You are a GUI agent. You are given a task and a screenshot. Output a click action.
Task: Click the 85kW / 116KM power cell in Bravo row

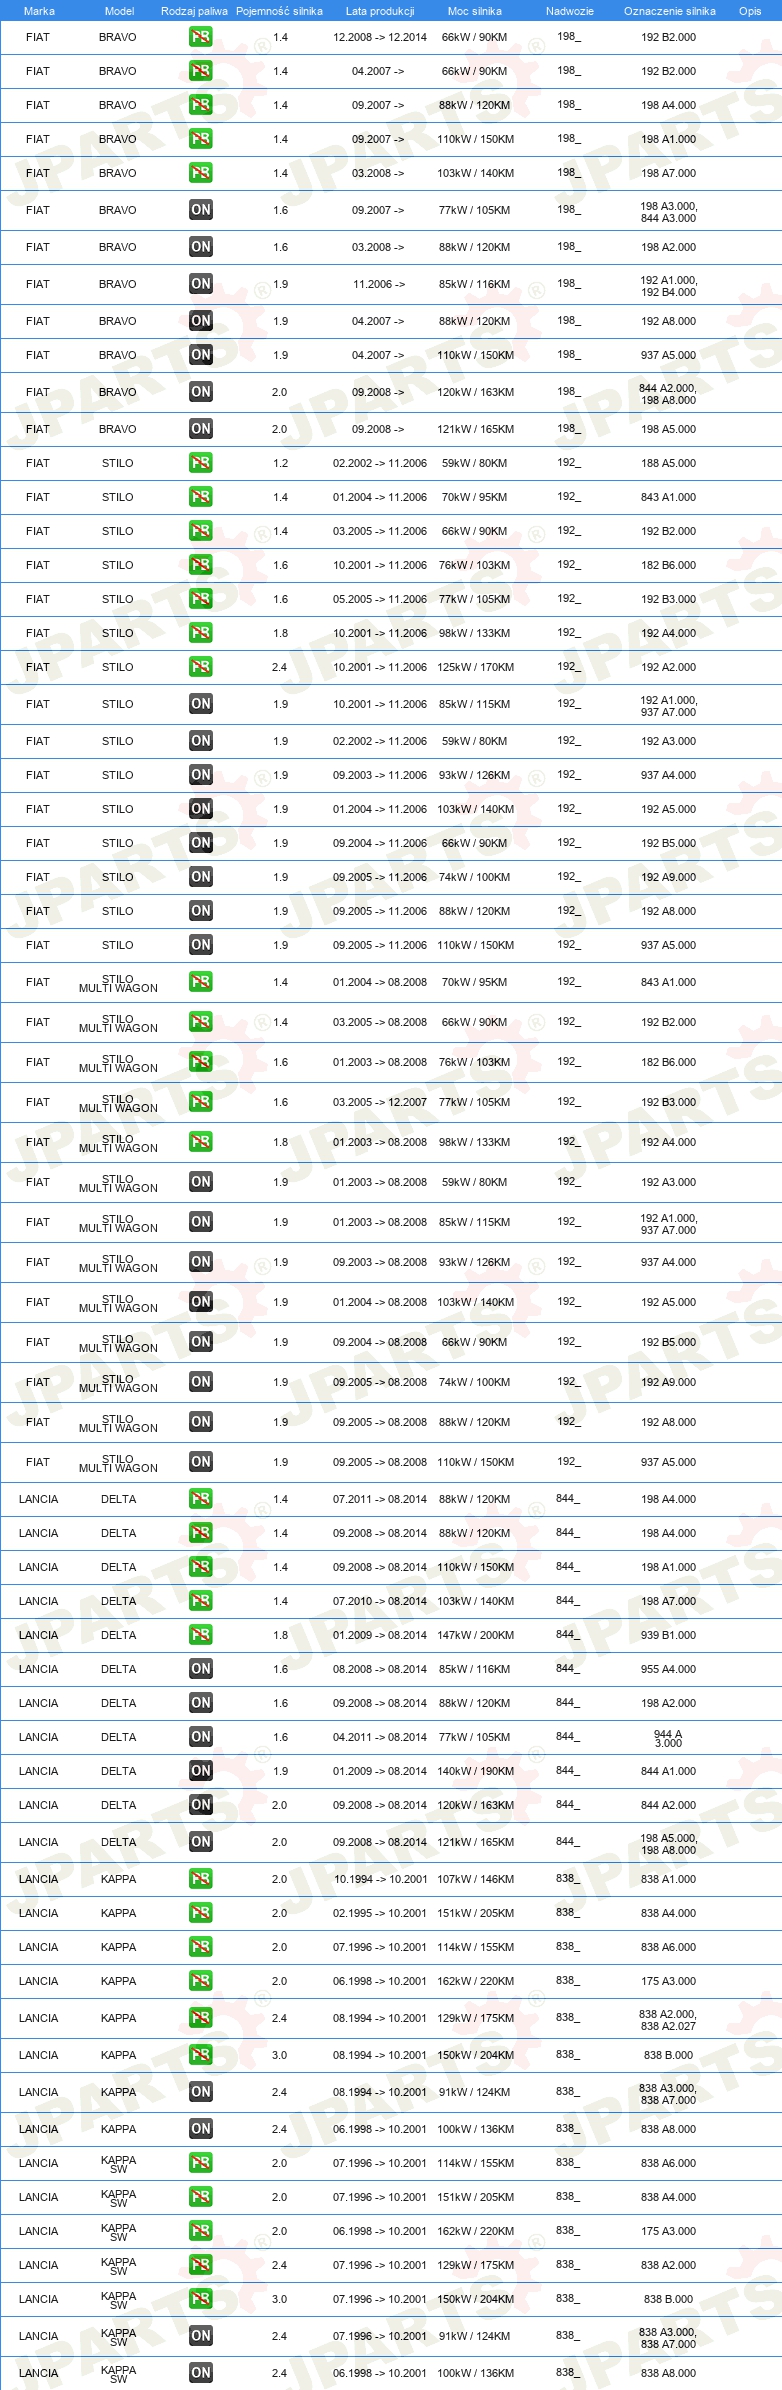pyautogui.click(x=474, y=284)
